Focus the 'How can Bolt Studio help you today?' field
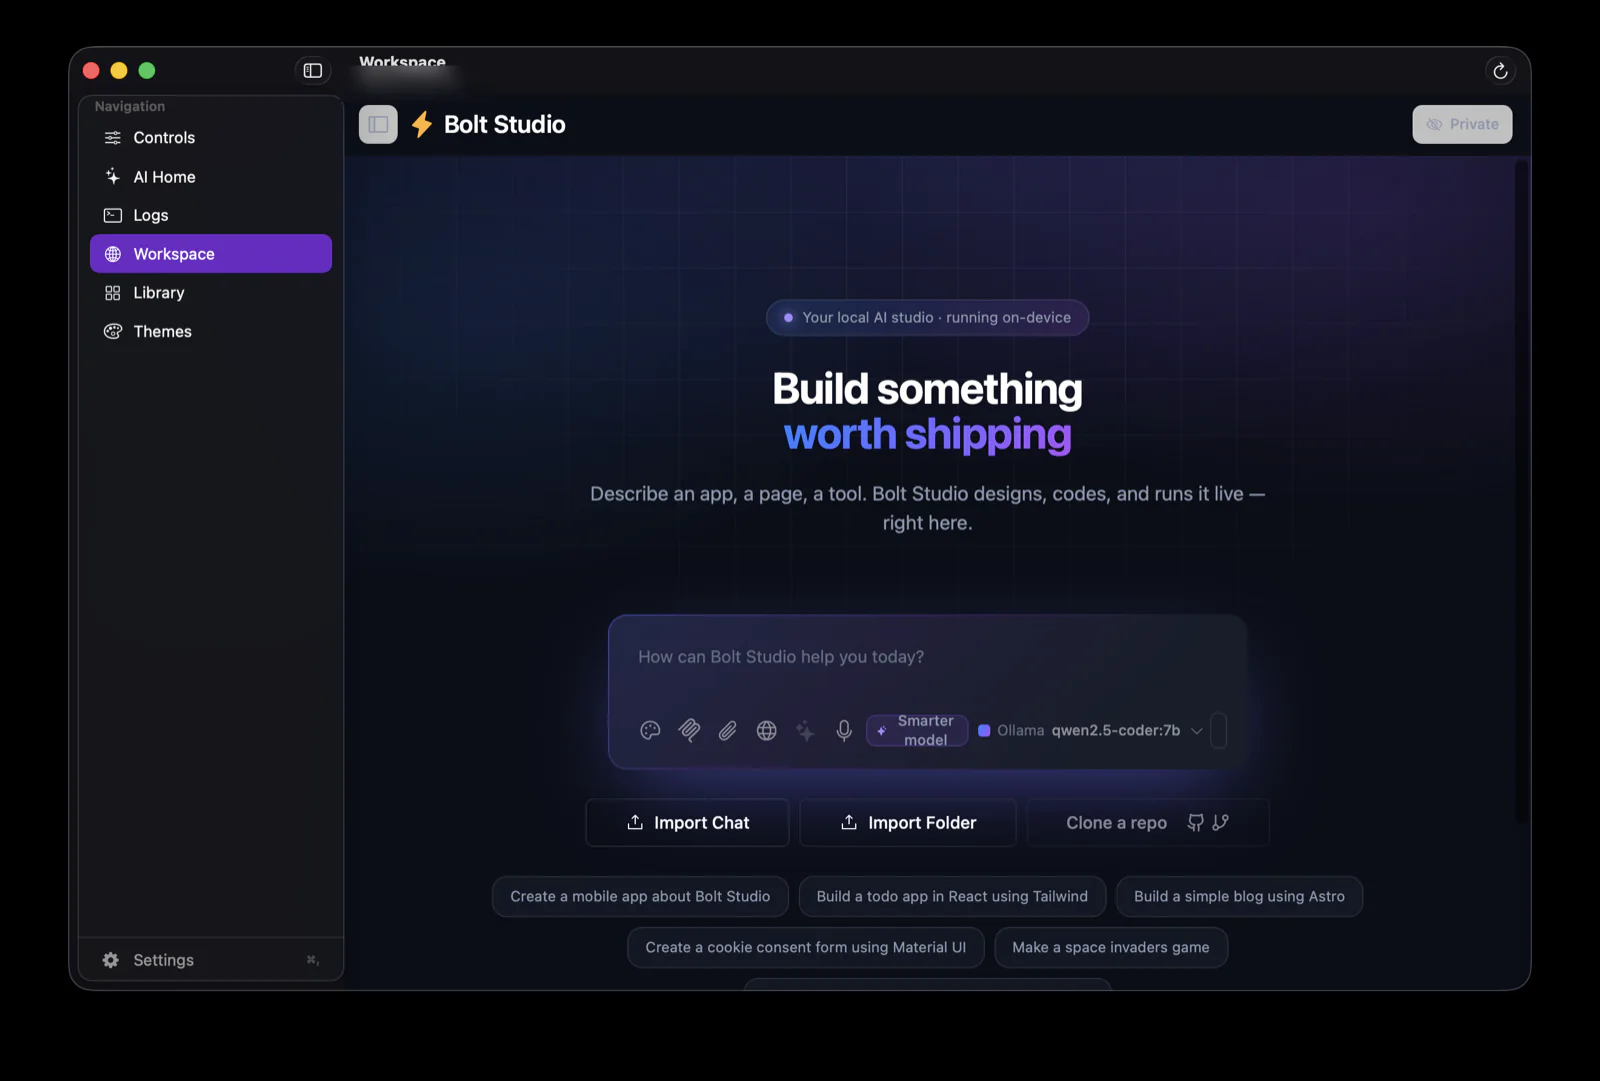Screen dimensions: 1600x1081 click(x=927, y=658)
